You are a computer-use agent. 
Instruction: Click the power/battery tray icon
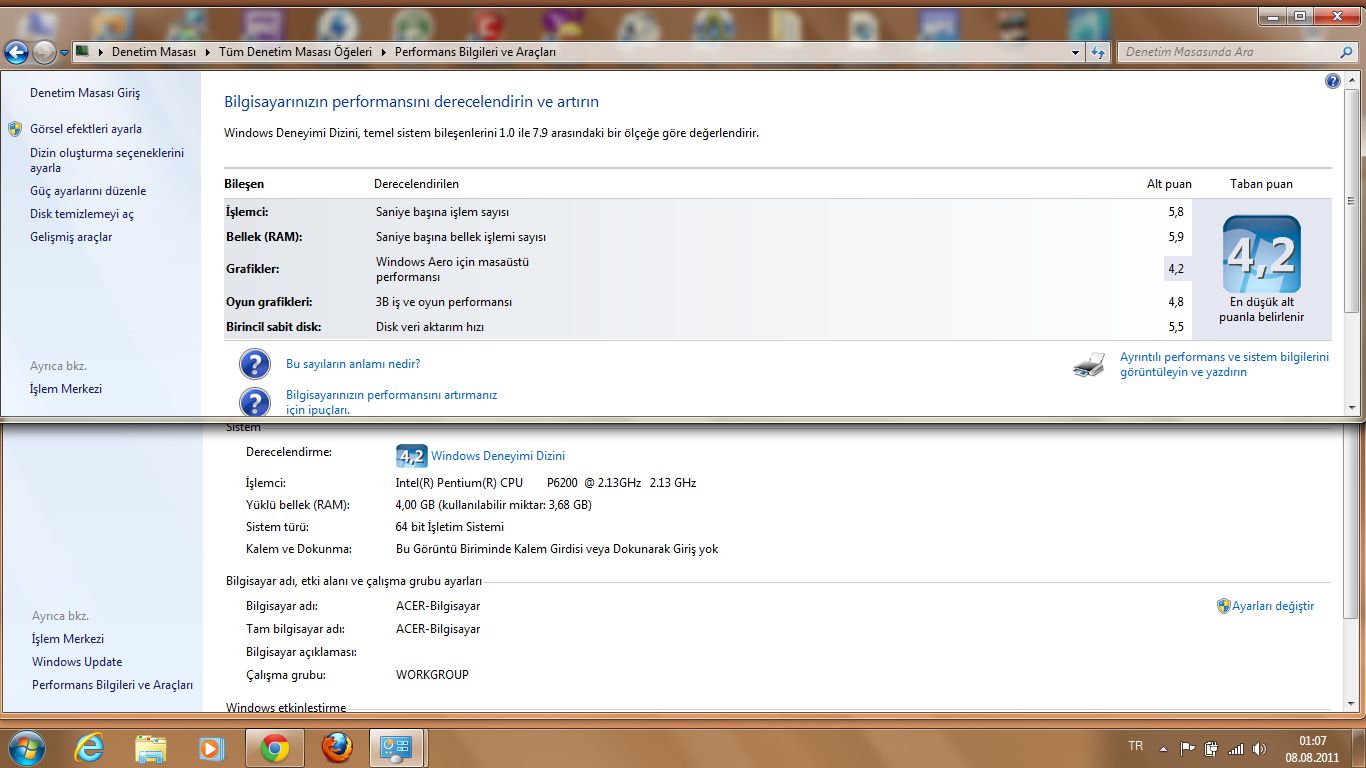coord(1211,747)
